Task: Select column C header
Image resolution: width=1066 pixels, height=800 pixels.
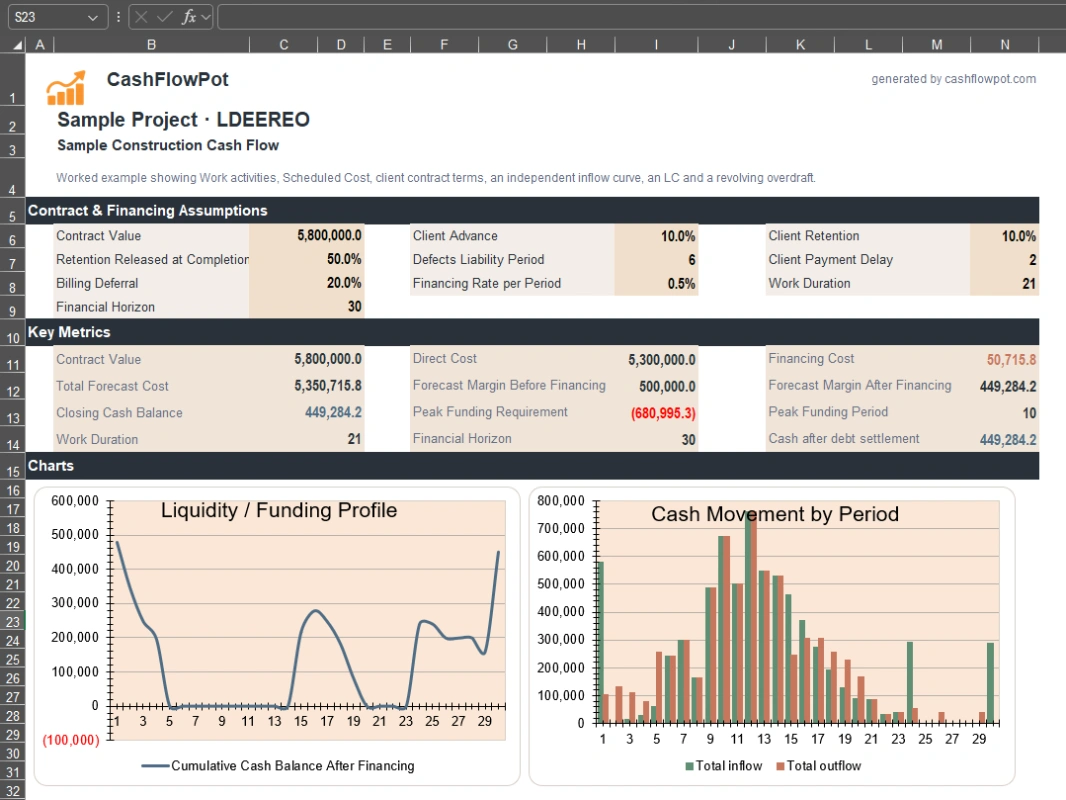Action: click(283, 45)
